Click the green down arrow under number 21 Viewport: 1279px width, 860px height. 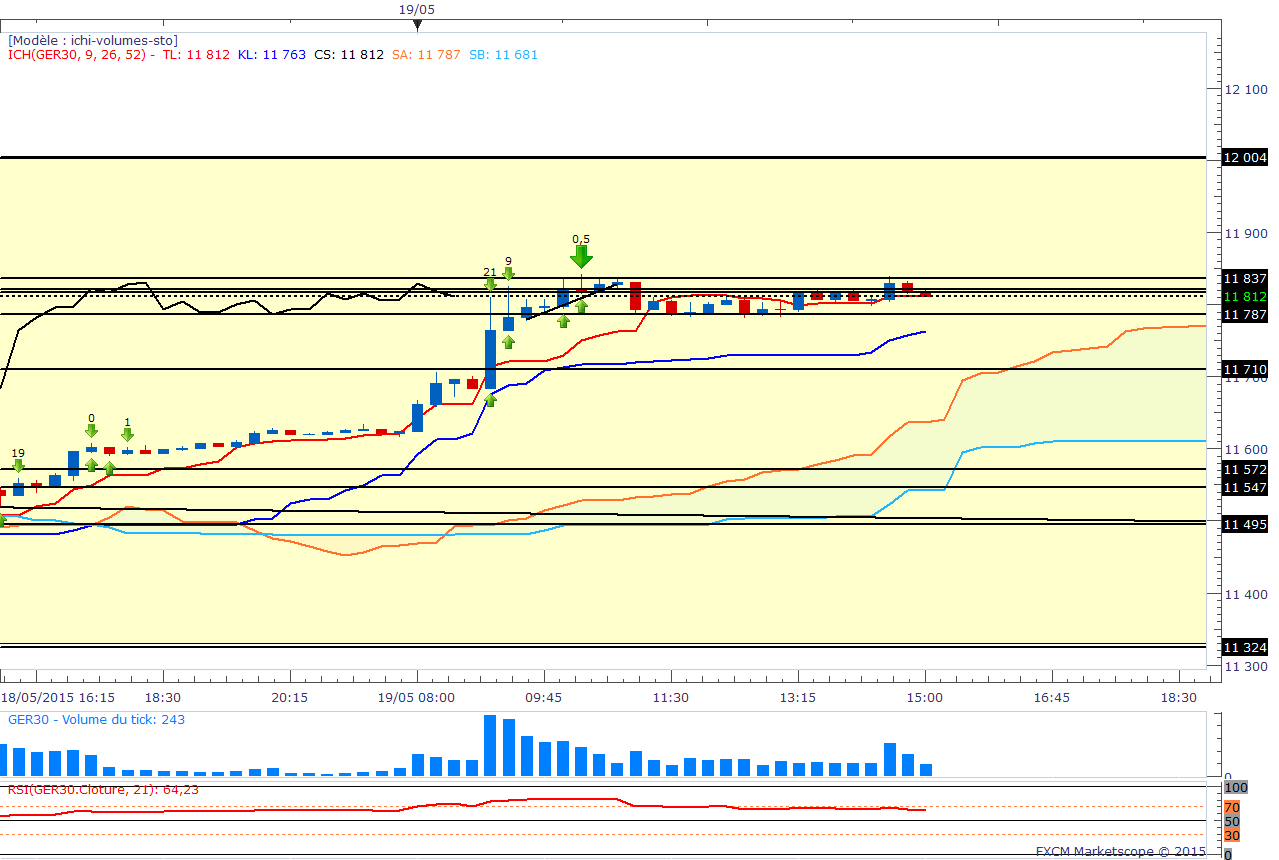coord(490,284)
